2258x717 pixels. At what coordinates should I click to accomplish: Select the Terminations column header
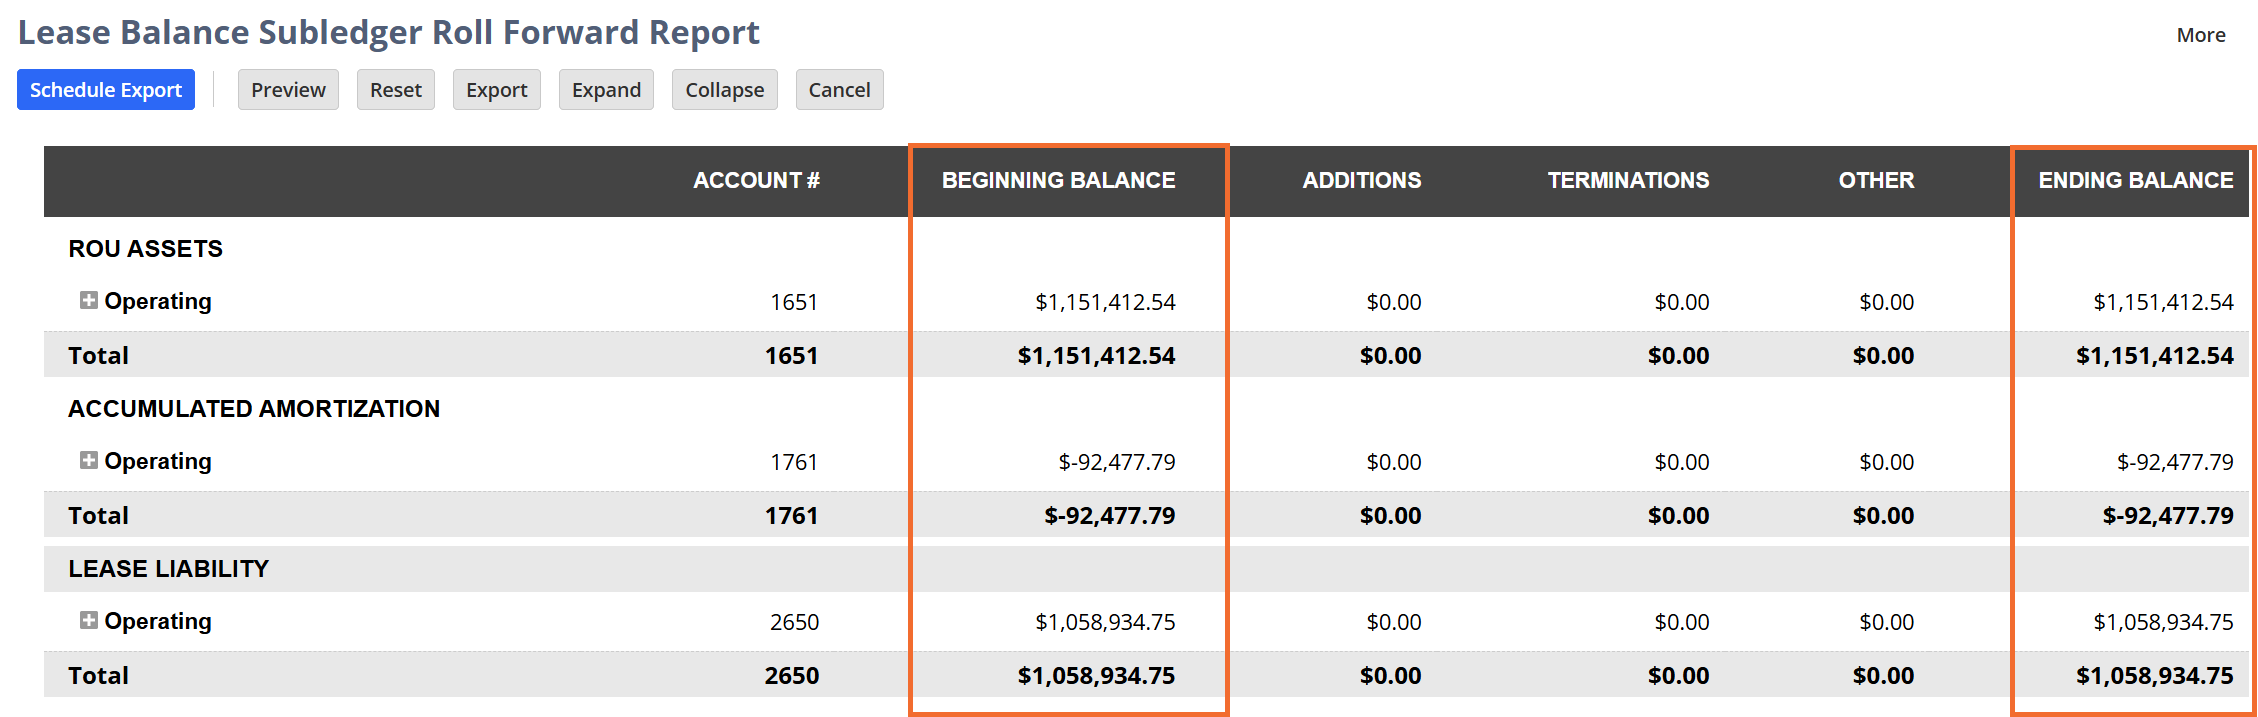(x=1629, y=180)
